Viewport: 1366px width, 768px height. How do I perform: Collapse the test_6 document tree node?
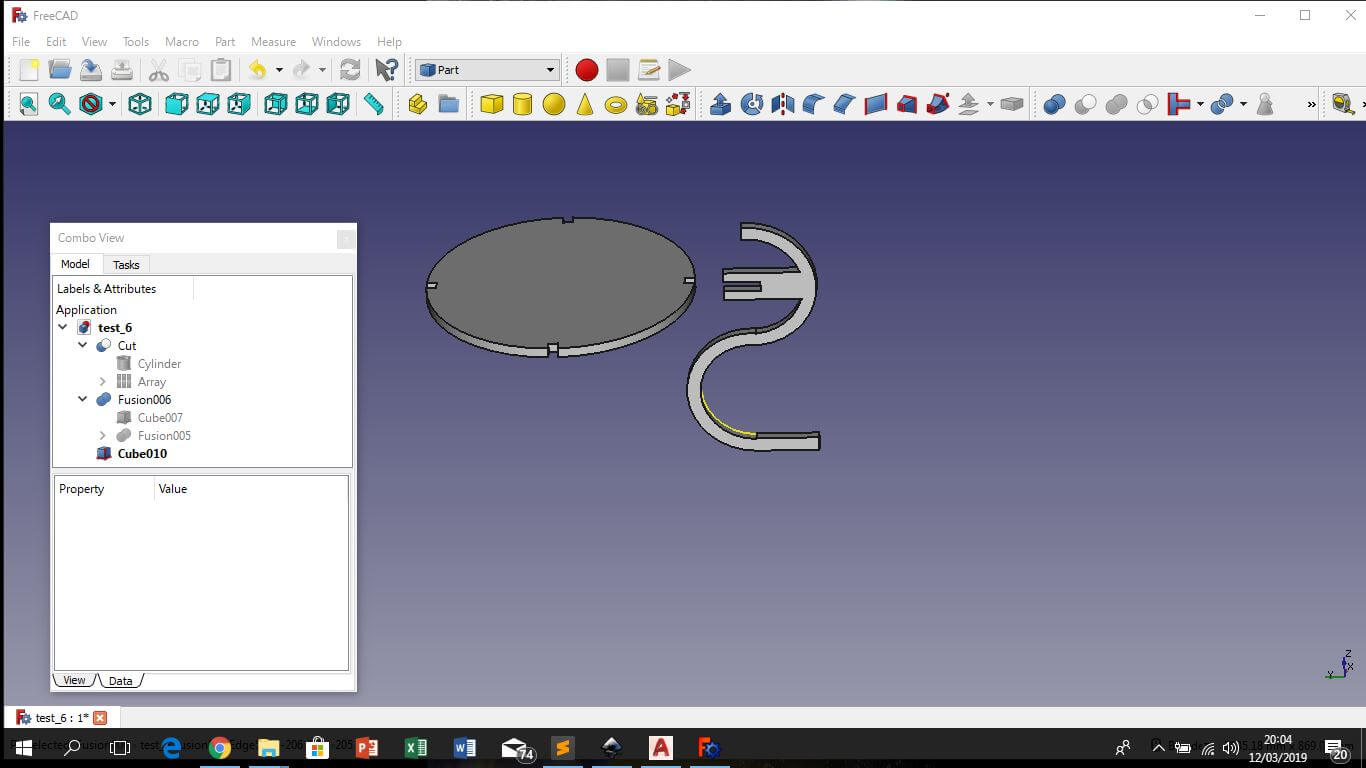[x=63, y=328]
